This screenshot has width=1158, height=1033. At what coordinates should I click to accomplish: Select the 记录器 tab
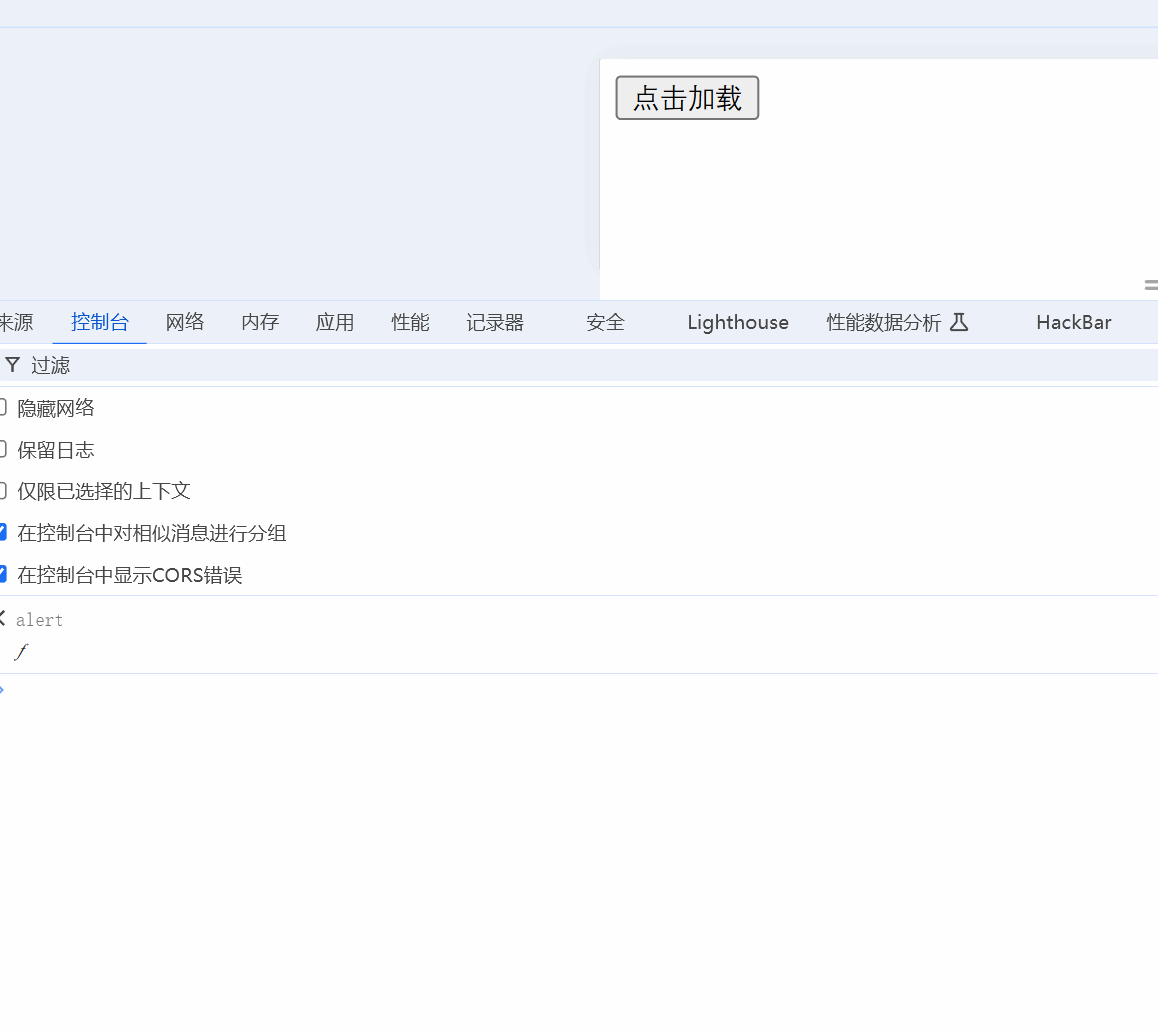pos(494,322)
